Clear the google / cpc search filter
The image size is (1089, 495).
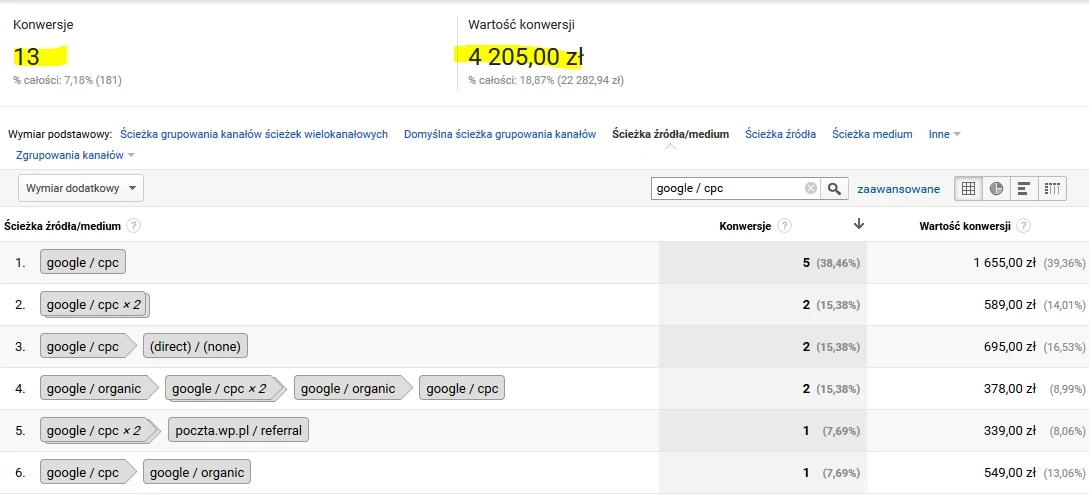(810, 188)
